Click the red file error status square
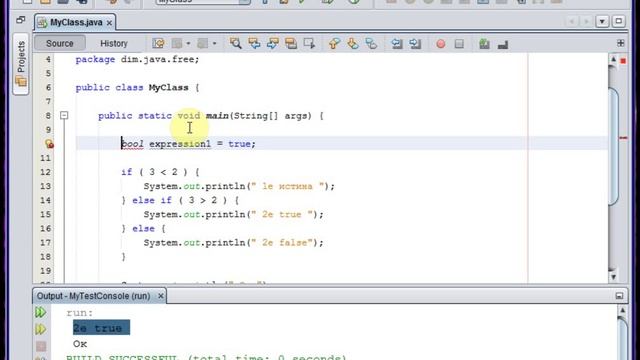Viewport: 640px width, 360px height. coord(623,61)
